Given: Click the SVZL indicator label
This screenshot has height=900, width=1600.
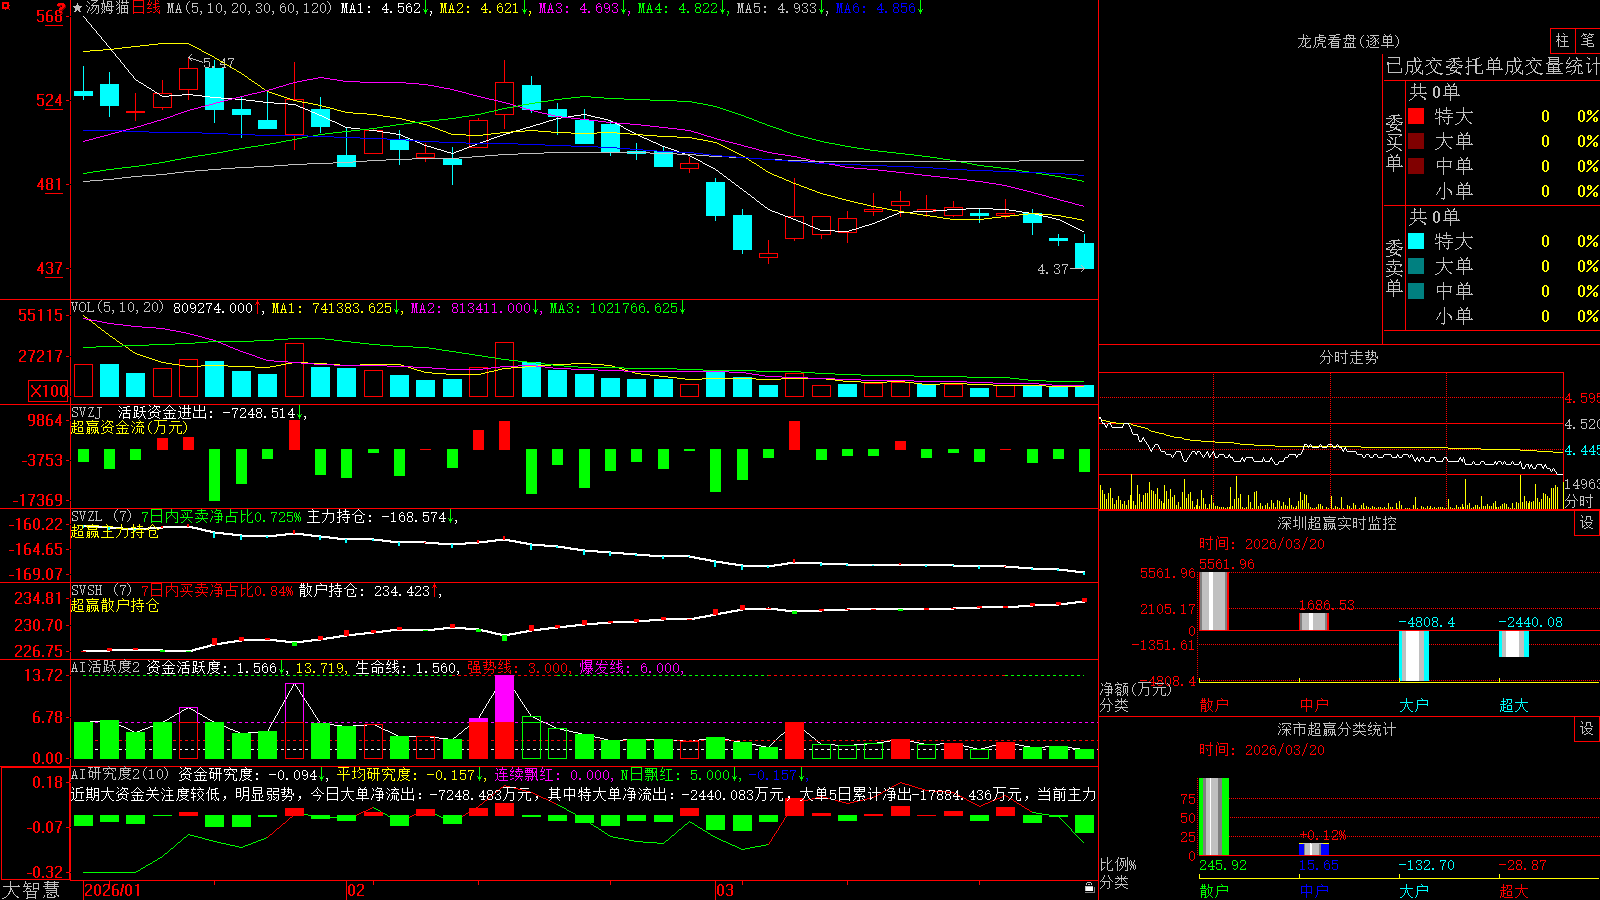Looking at the screenshot, I should tap(87, 516).
